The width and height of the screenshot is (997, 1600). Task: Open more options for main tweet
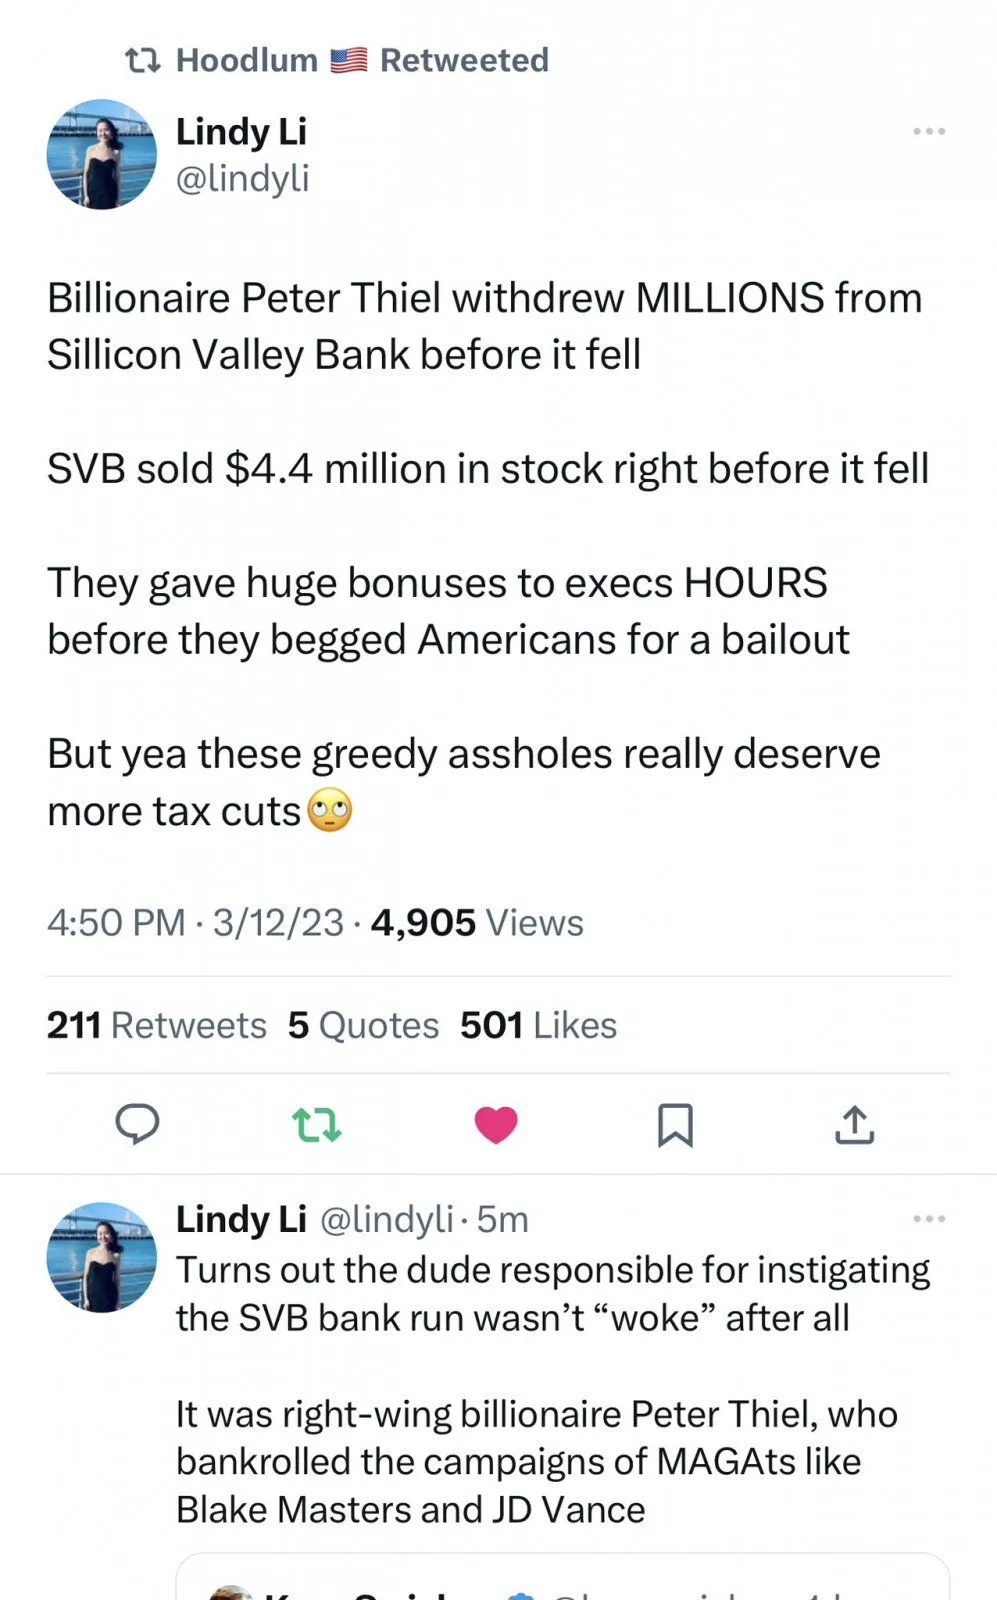coord(929,131)
